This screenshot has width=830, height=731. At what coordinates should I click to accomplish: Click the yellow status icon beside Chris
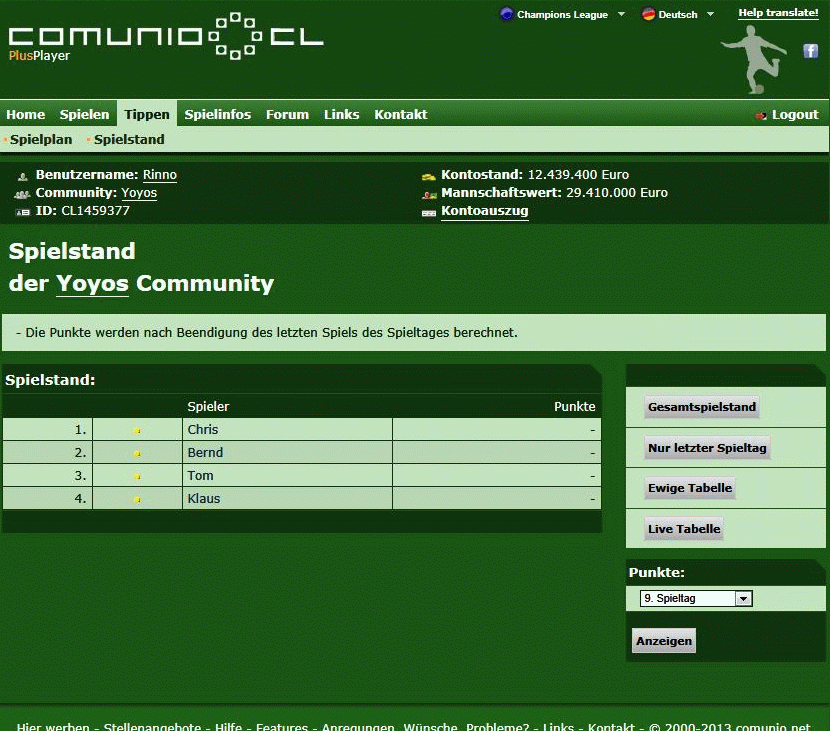tap(137, 431)
